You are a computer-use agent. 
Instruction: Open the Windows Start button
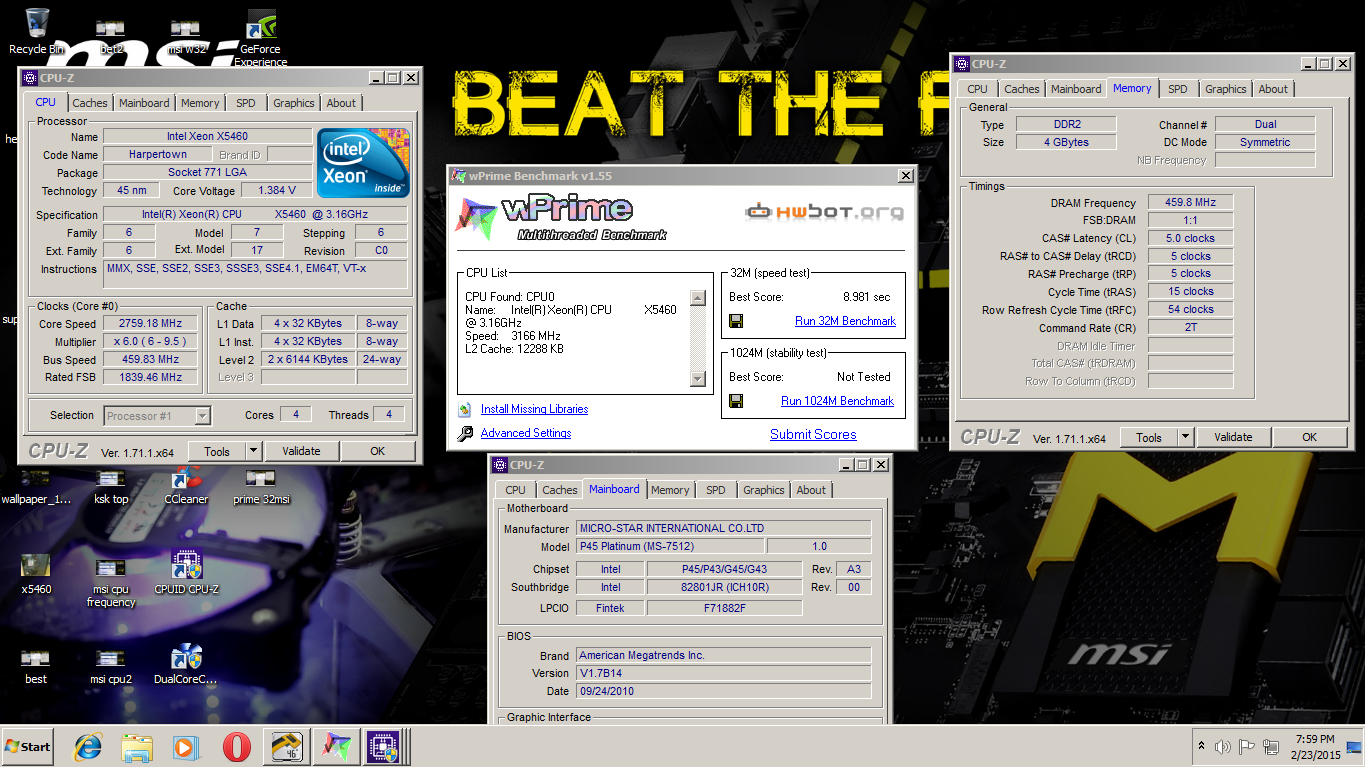pyautogui.click(x=29, y=746)
